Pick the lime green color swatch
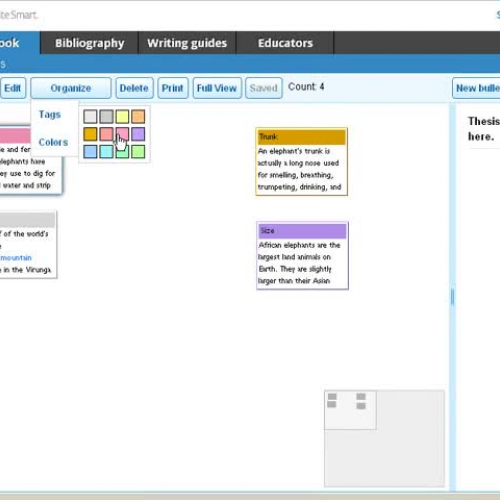Screen dimensions: 500x500 (x=138, y=151)
